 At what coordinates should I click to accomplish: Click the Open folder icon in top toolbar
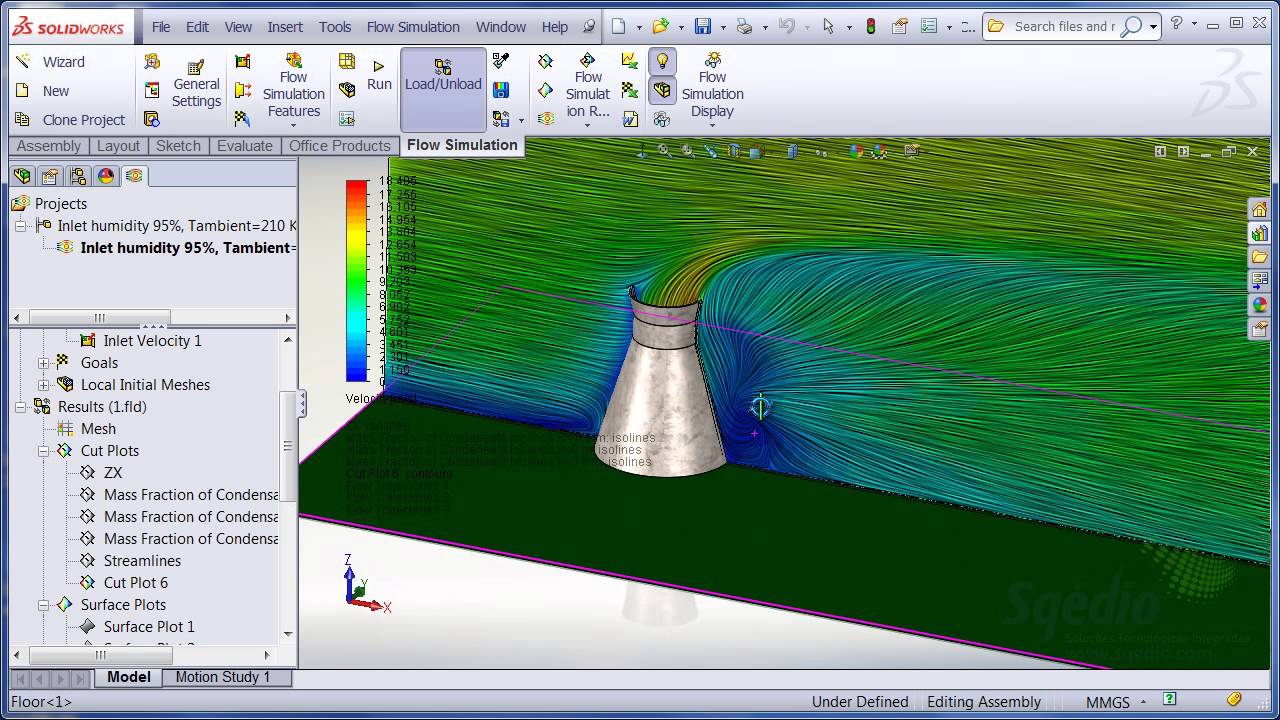[x=660, y=27]
